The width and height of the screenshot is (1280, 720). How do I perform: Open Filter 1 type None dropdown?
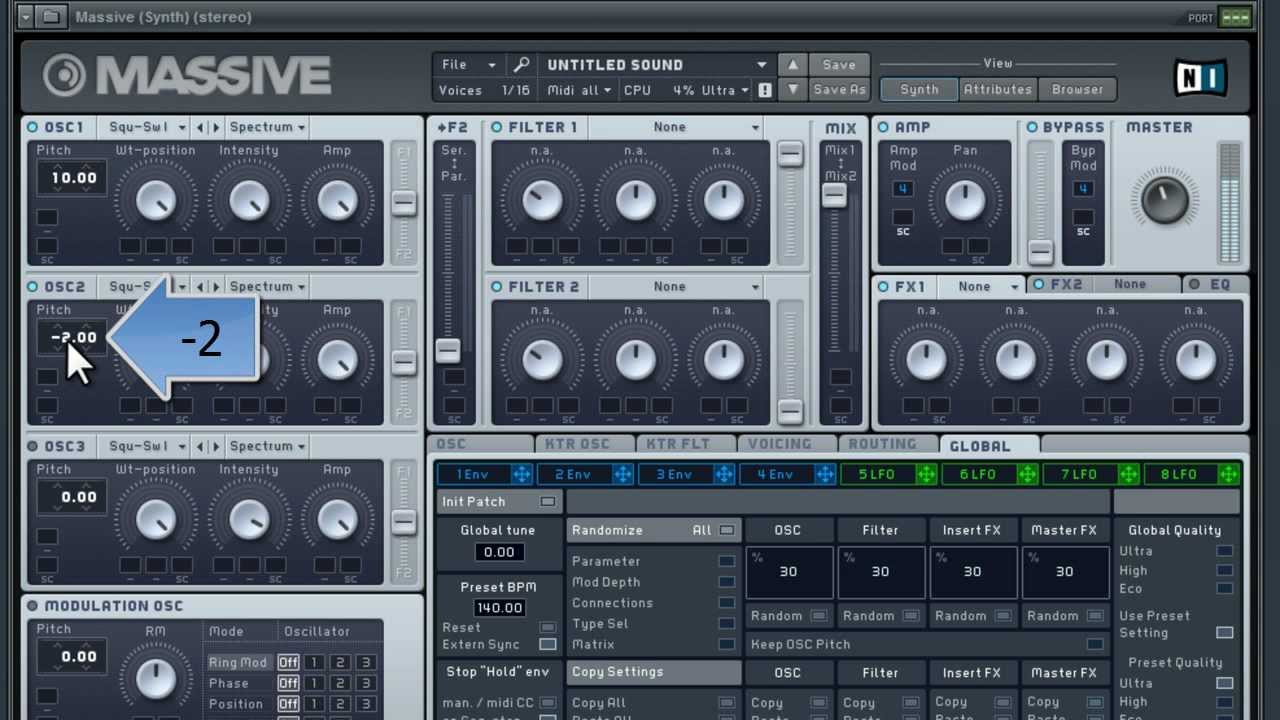pos(677,127)
